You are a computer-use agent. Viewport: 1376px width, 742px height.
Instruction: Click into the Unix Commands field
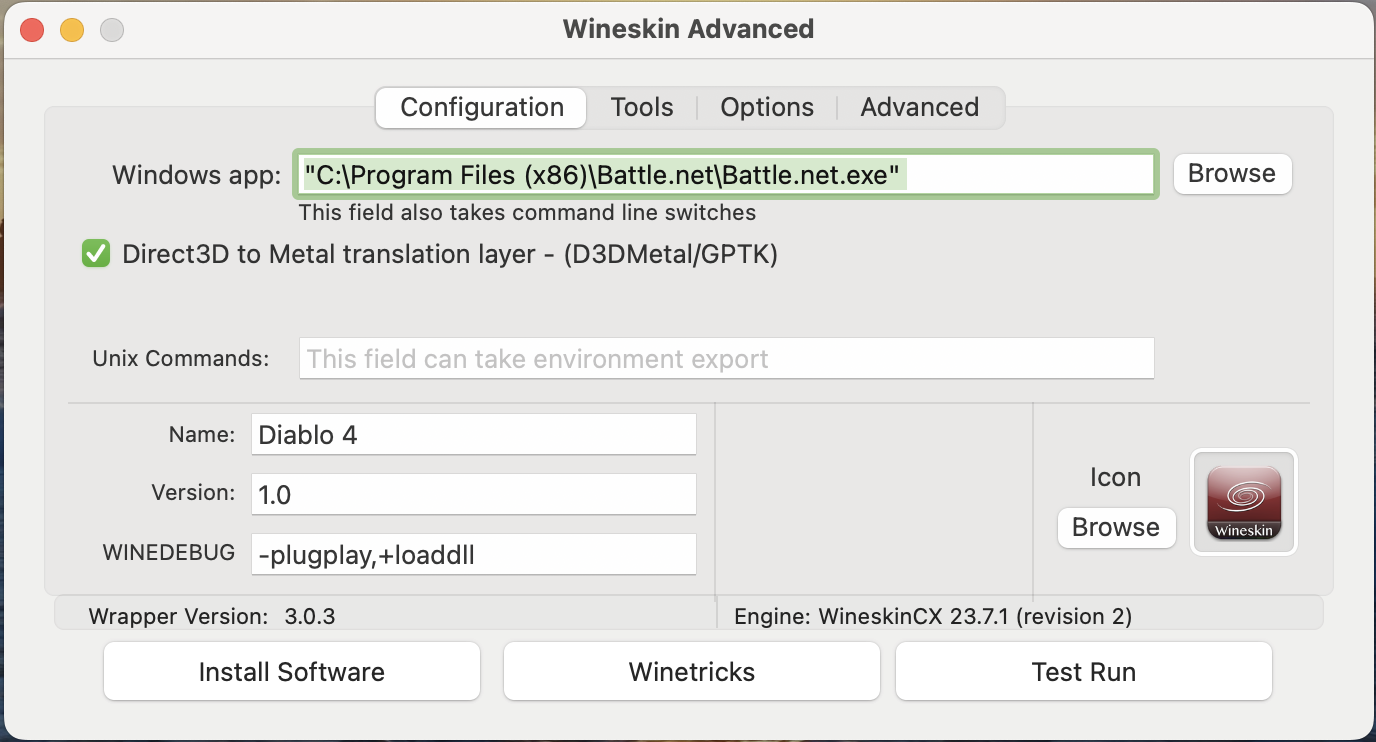tap(727, 358)
